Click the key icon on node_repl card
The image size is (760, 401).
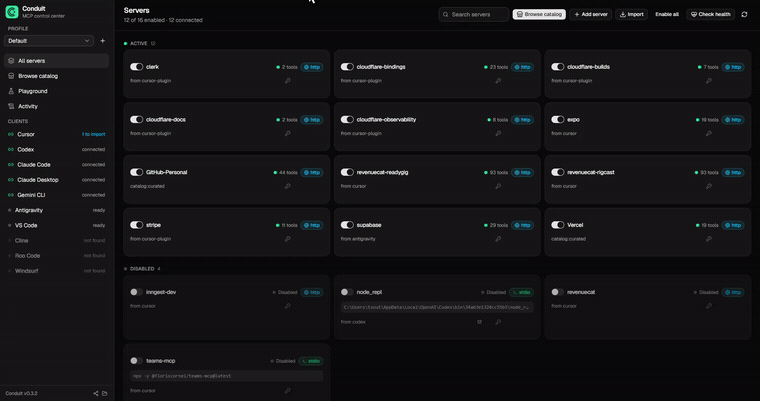(498, 322)
